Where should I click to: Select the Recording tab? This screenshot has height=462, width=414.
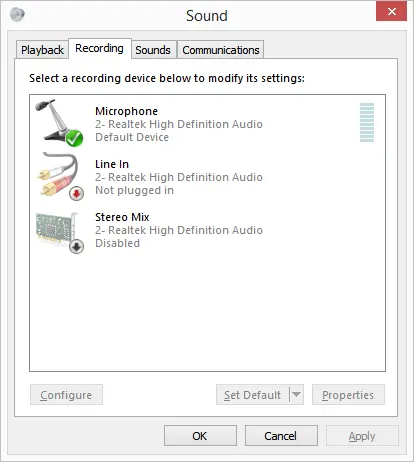pos(99,48)
